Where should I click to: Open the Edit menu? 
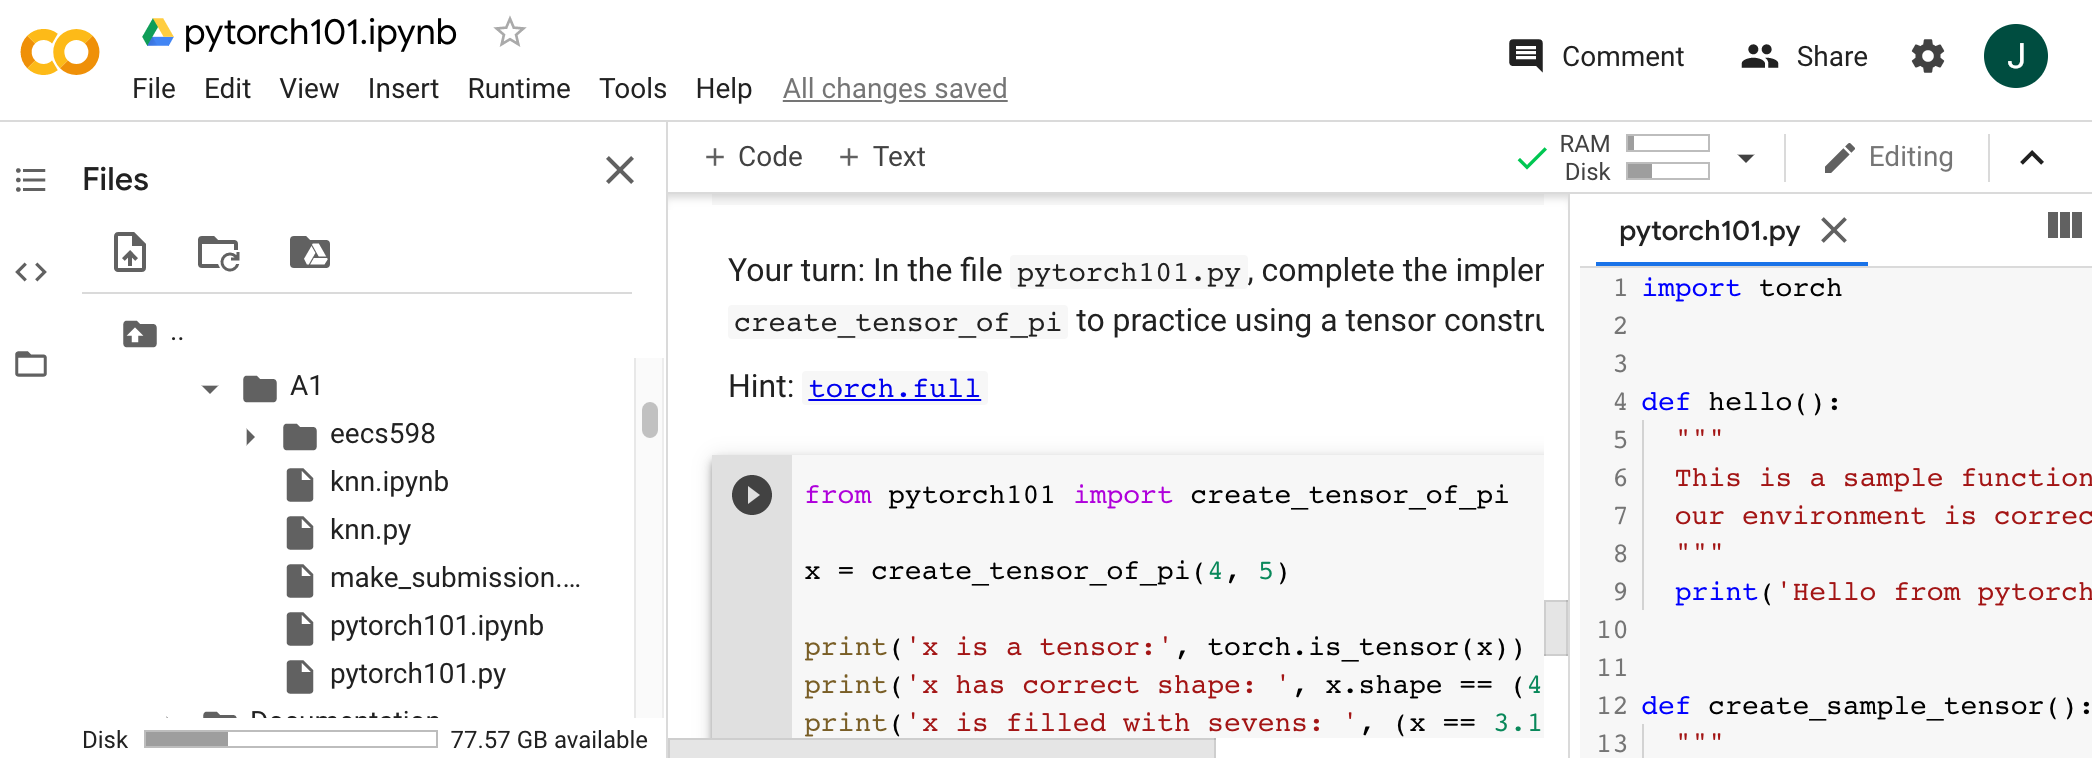(227, 89)
